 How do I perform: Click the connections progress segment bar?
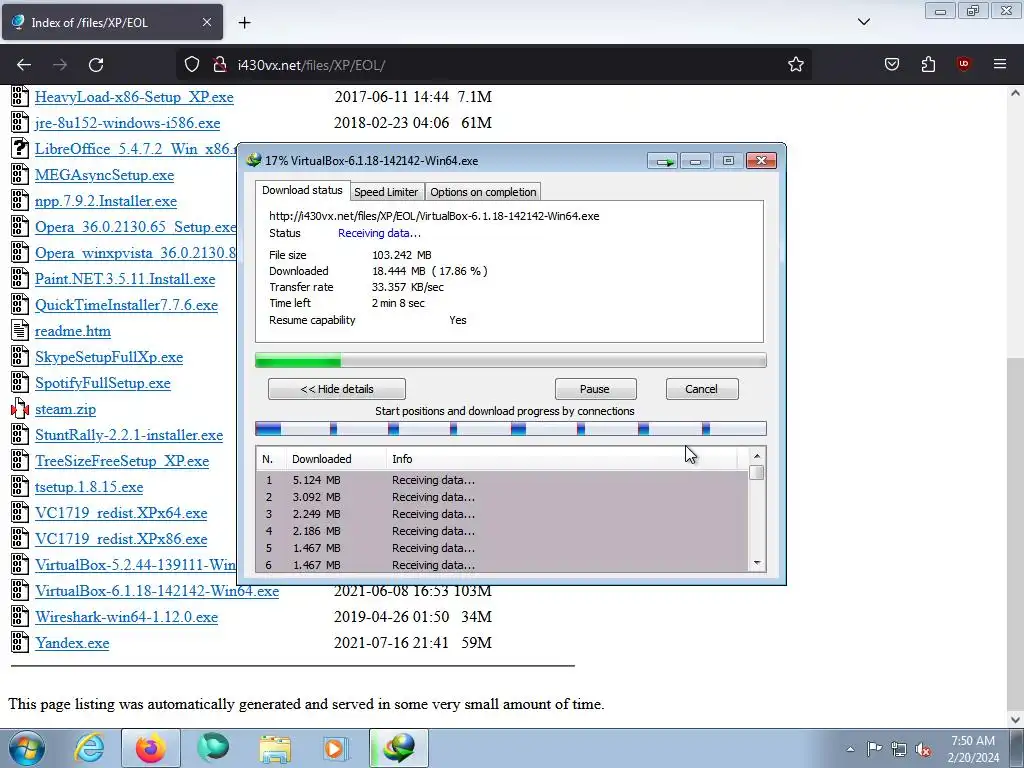coord(511,428)
